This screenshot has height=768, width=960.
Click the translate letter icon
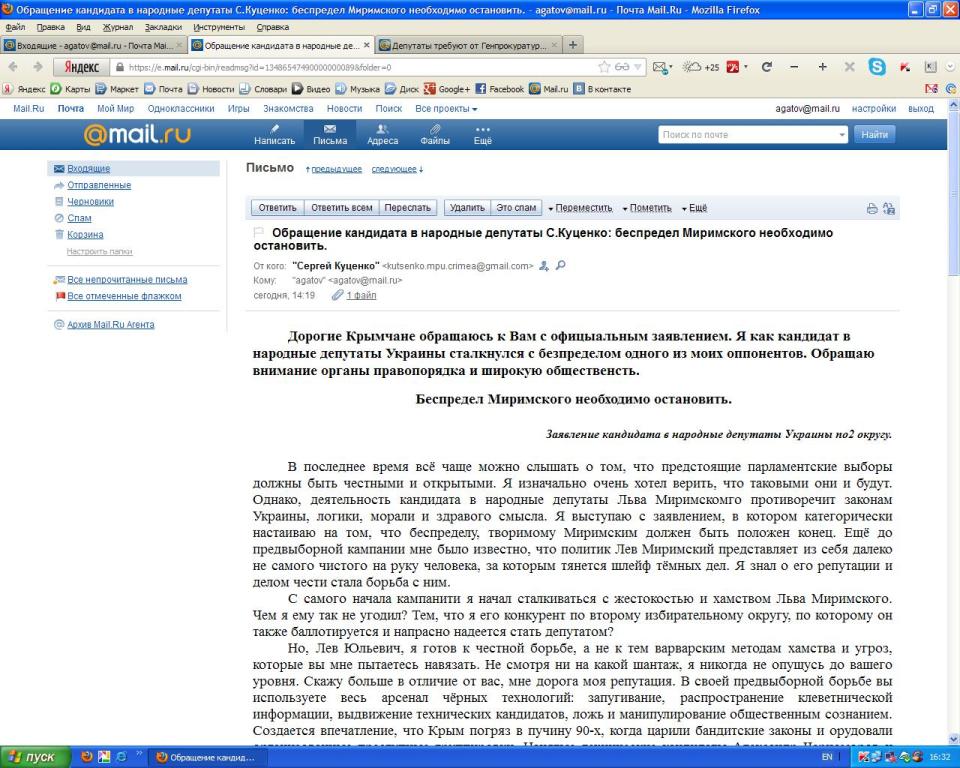pos(889,209)
